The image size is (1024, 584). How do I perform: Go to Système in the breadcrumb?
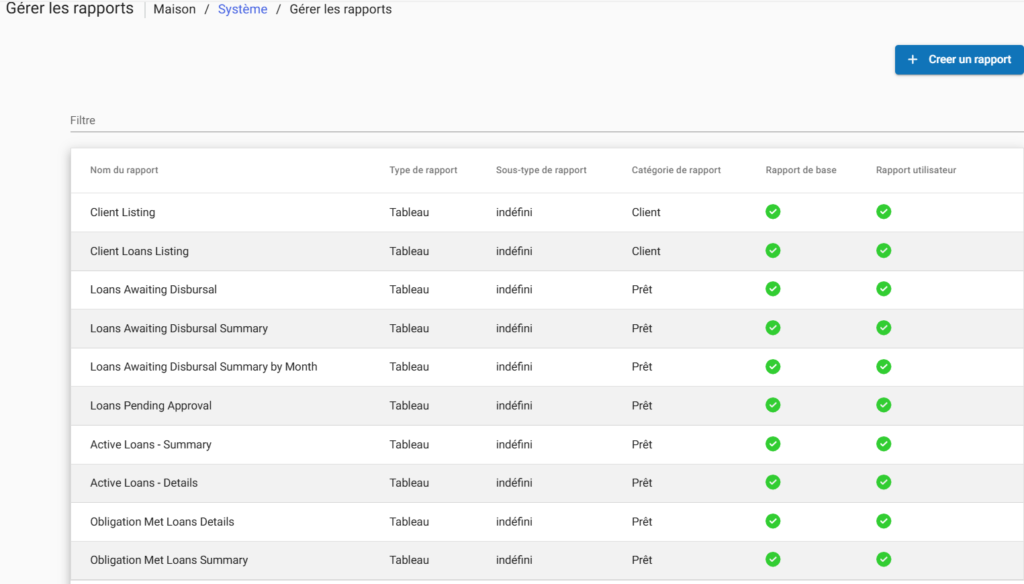coord(242,10)
